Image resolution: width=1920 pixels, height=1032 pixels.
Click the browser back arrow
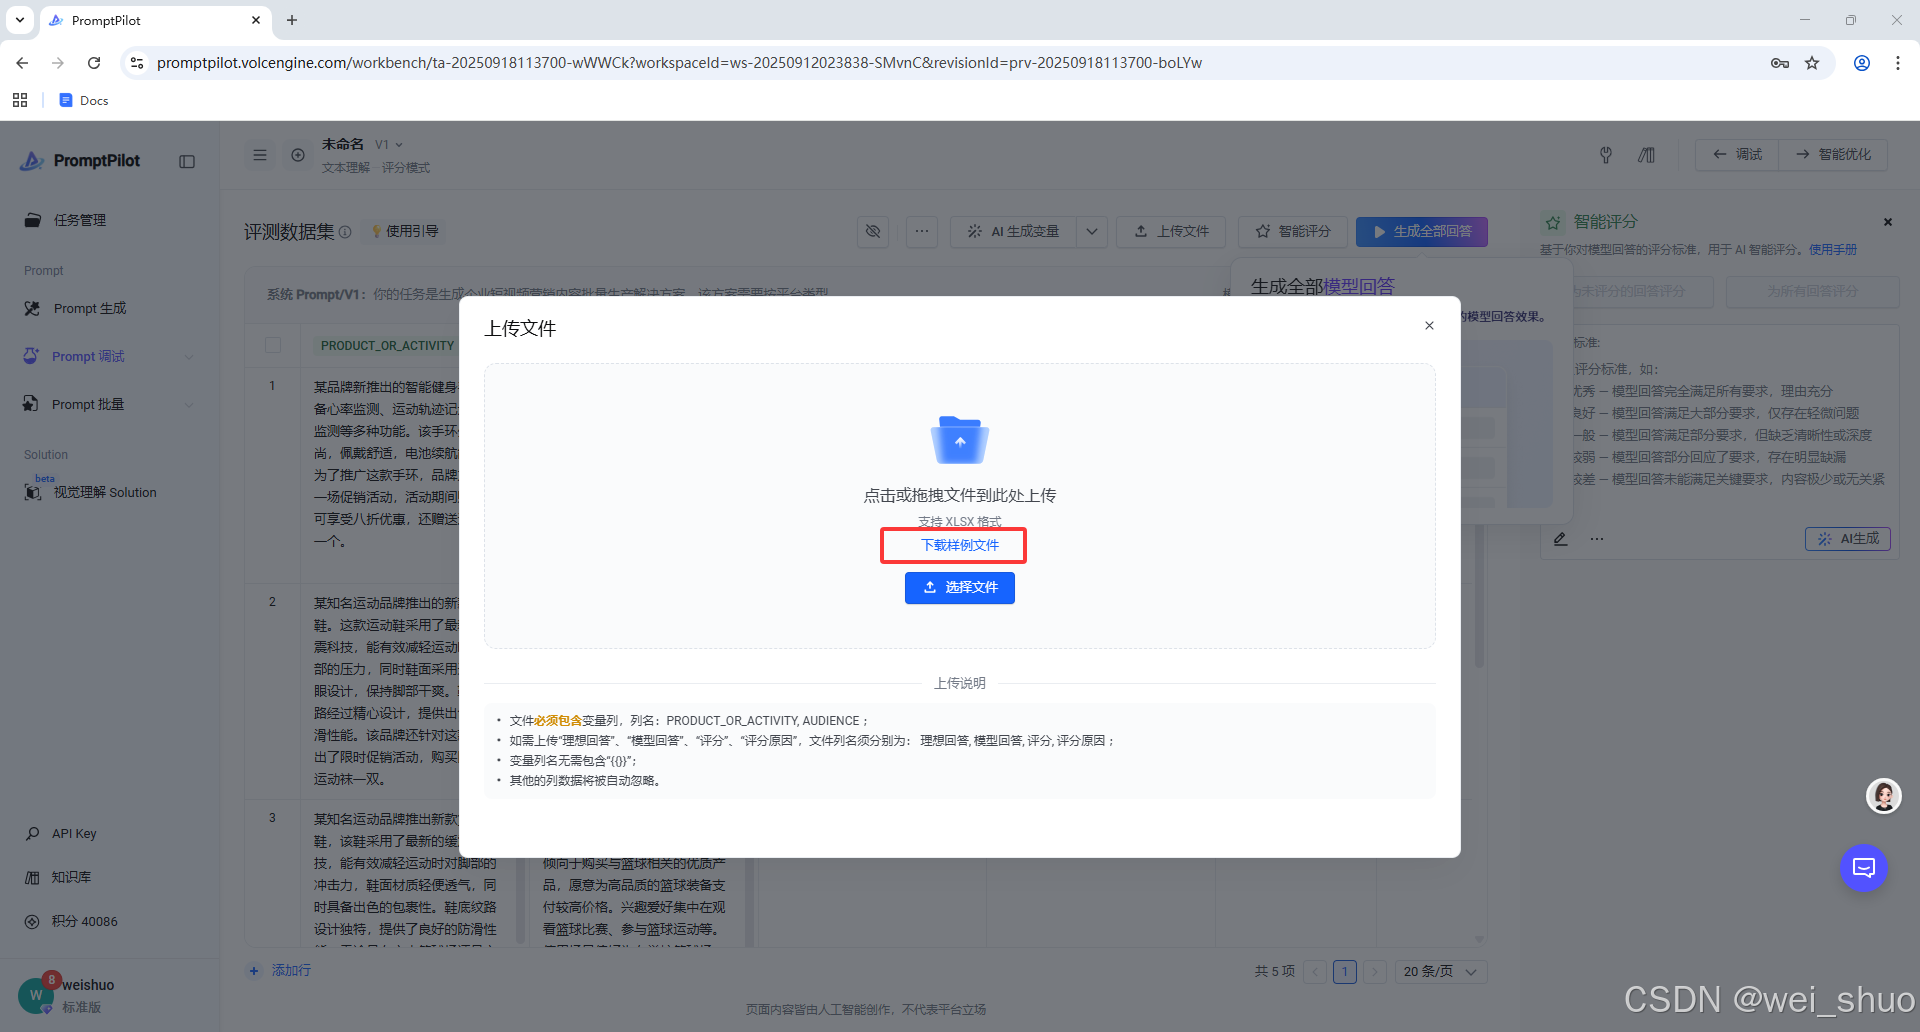click(x=22, y=63)
